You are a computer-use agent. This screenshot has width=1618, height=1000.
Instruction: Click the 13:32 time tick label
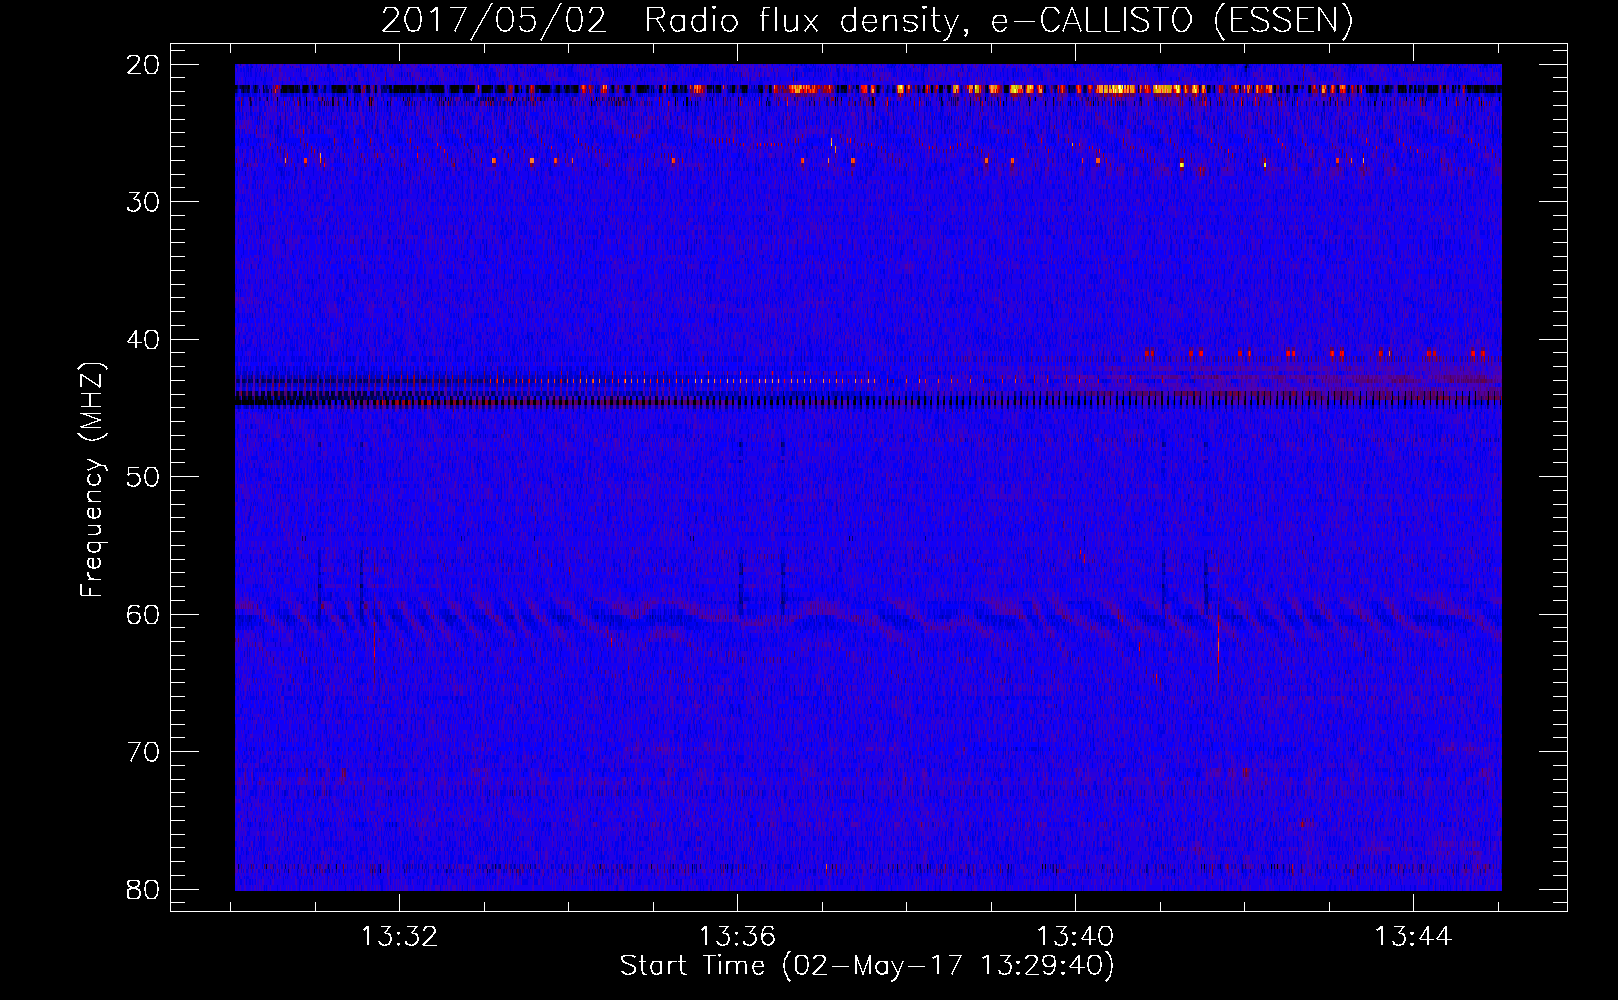[x=399, y=937]
